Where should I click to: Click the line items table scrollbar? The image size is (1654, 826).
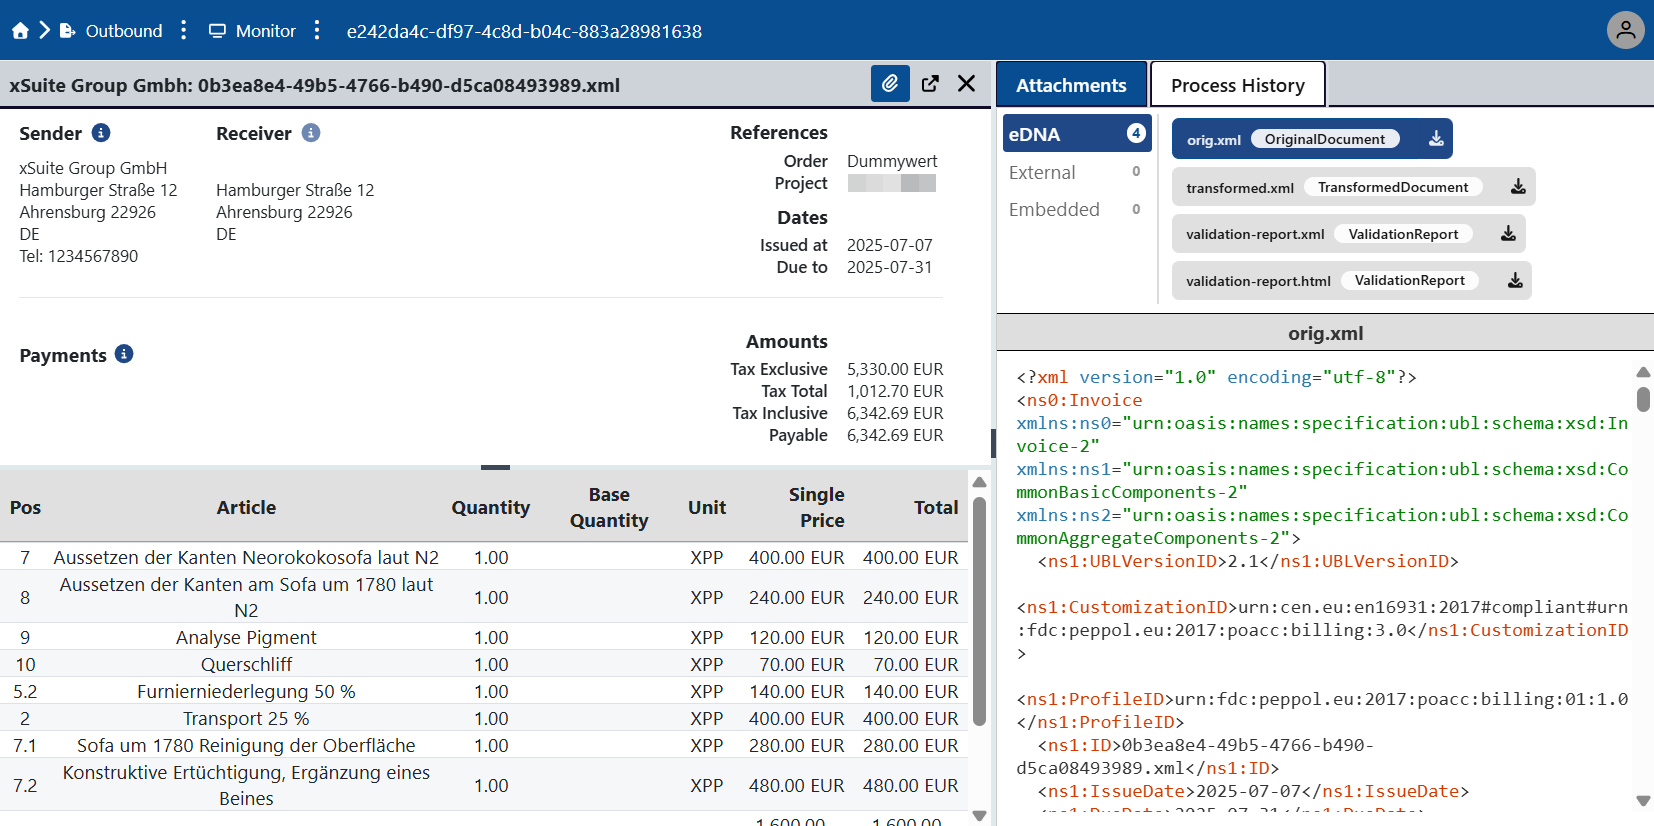(979, 610)
